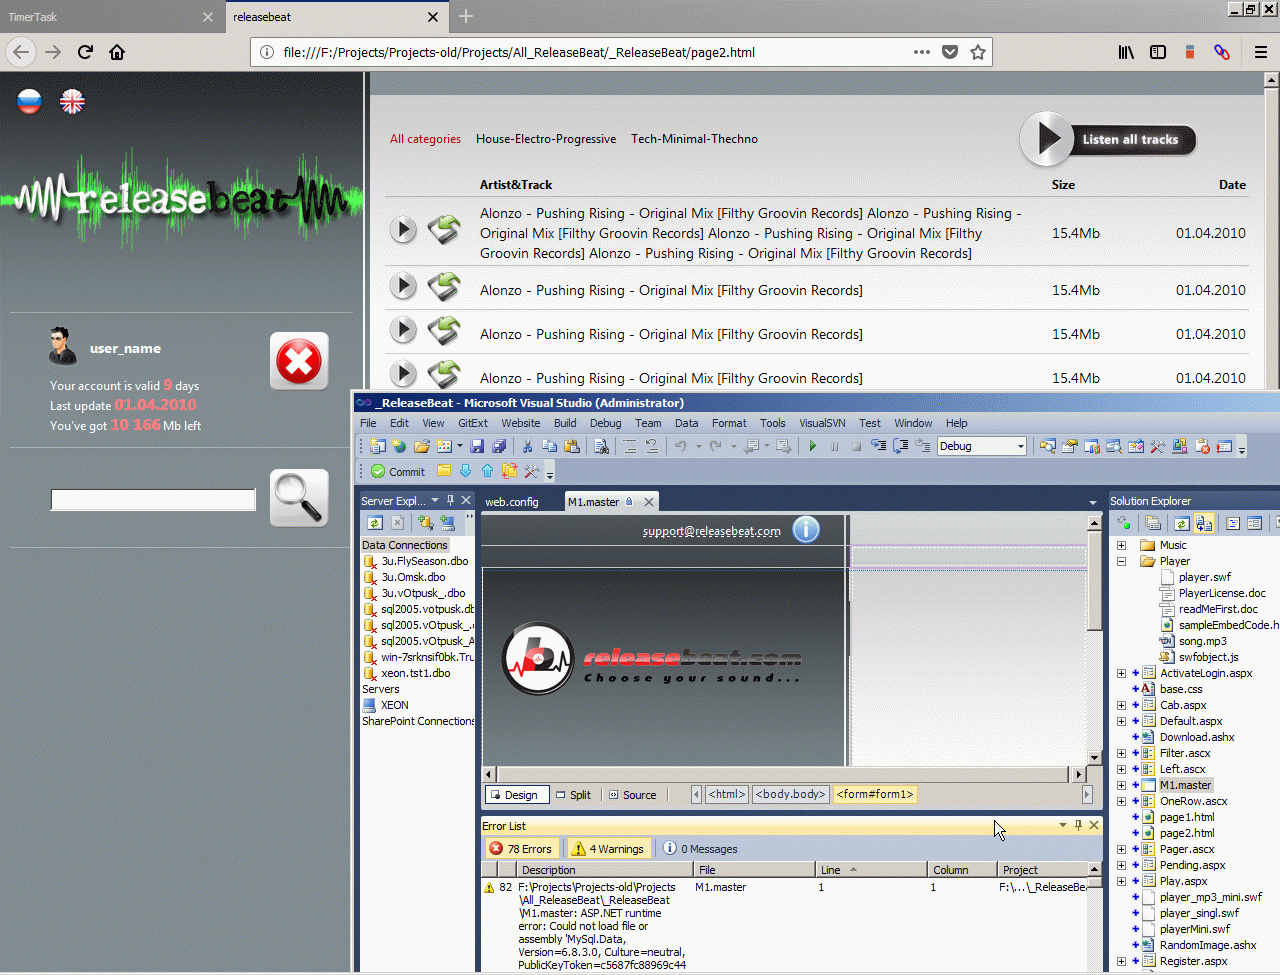Click the Firefox sidebar toggle icon
This screenshot has height=975, width=1280.
pos(1158,52)
